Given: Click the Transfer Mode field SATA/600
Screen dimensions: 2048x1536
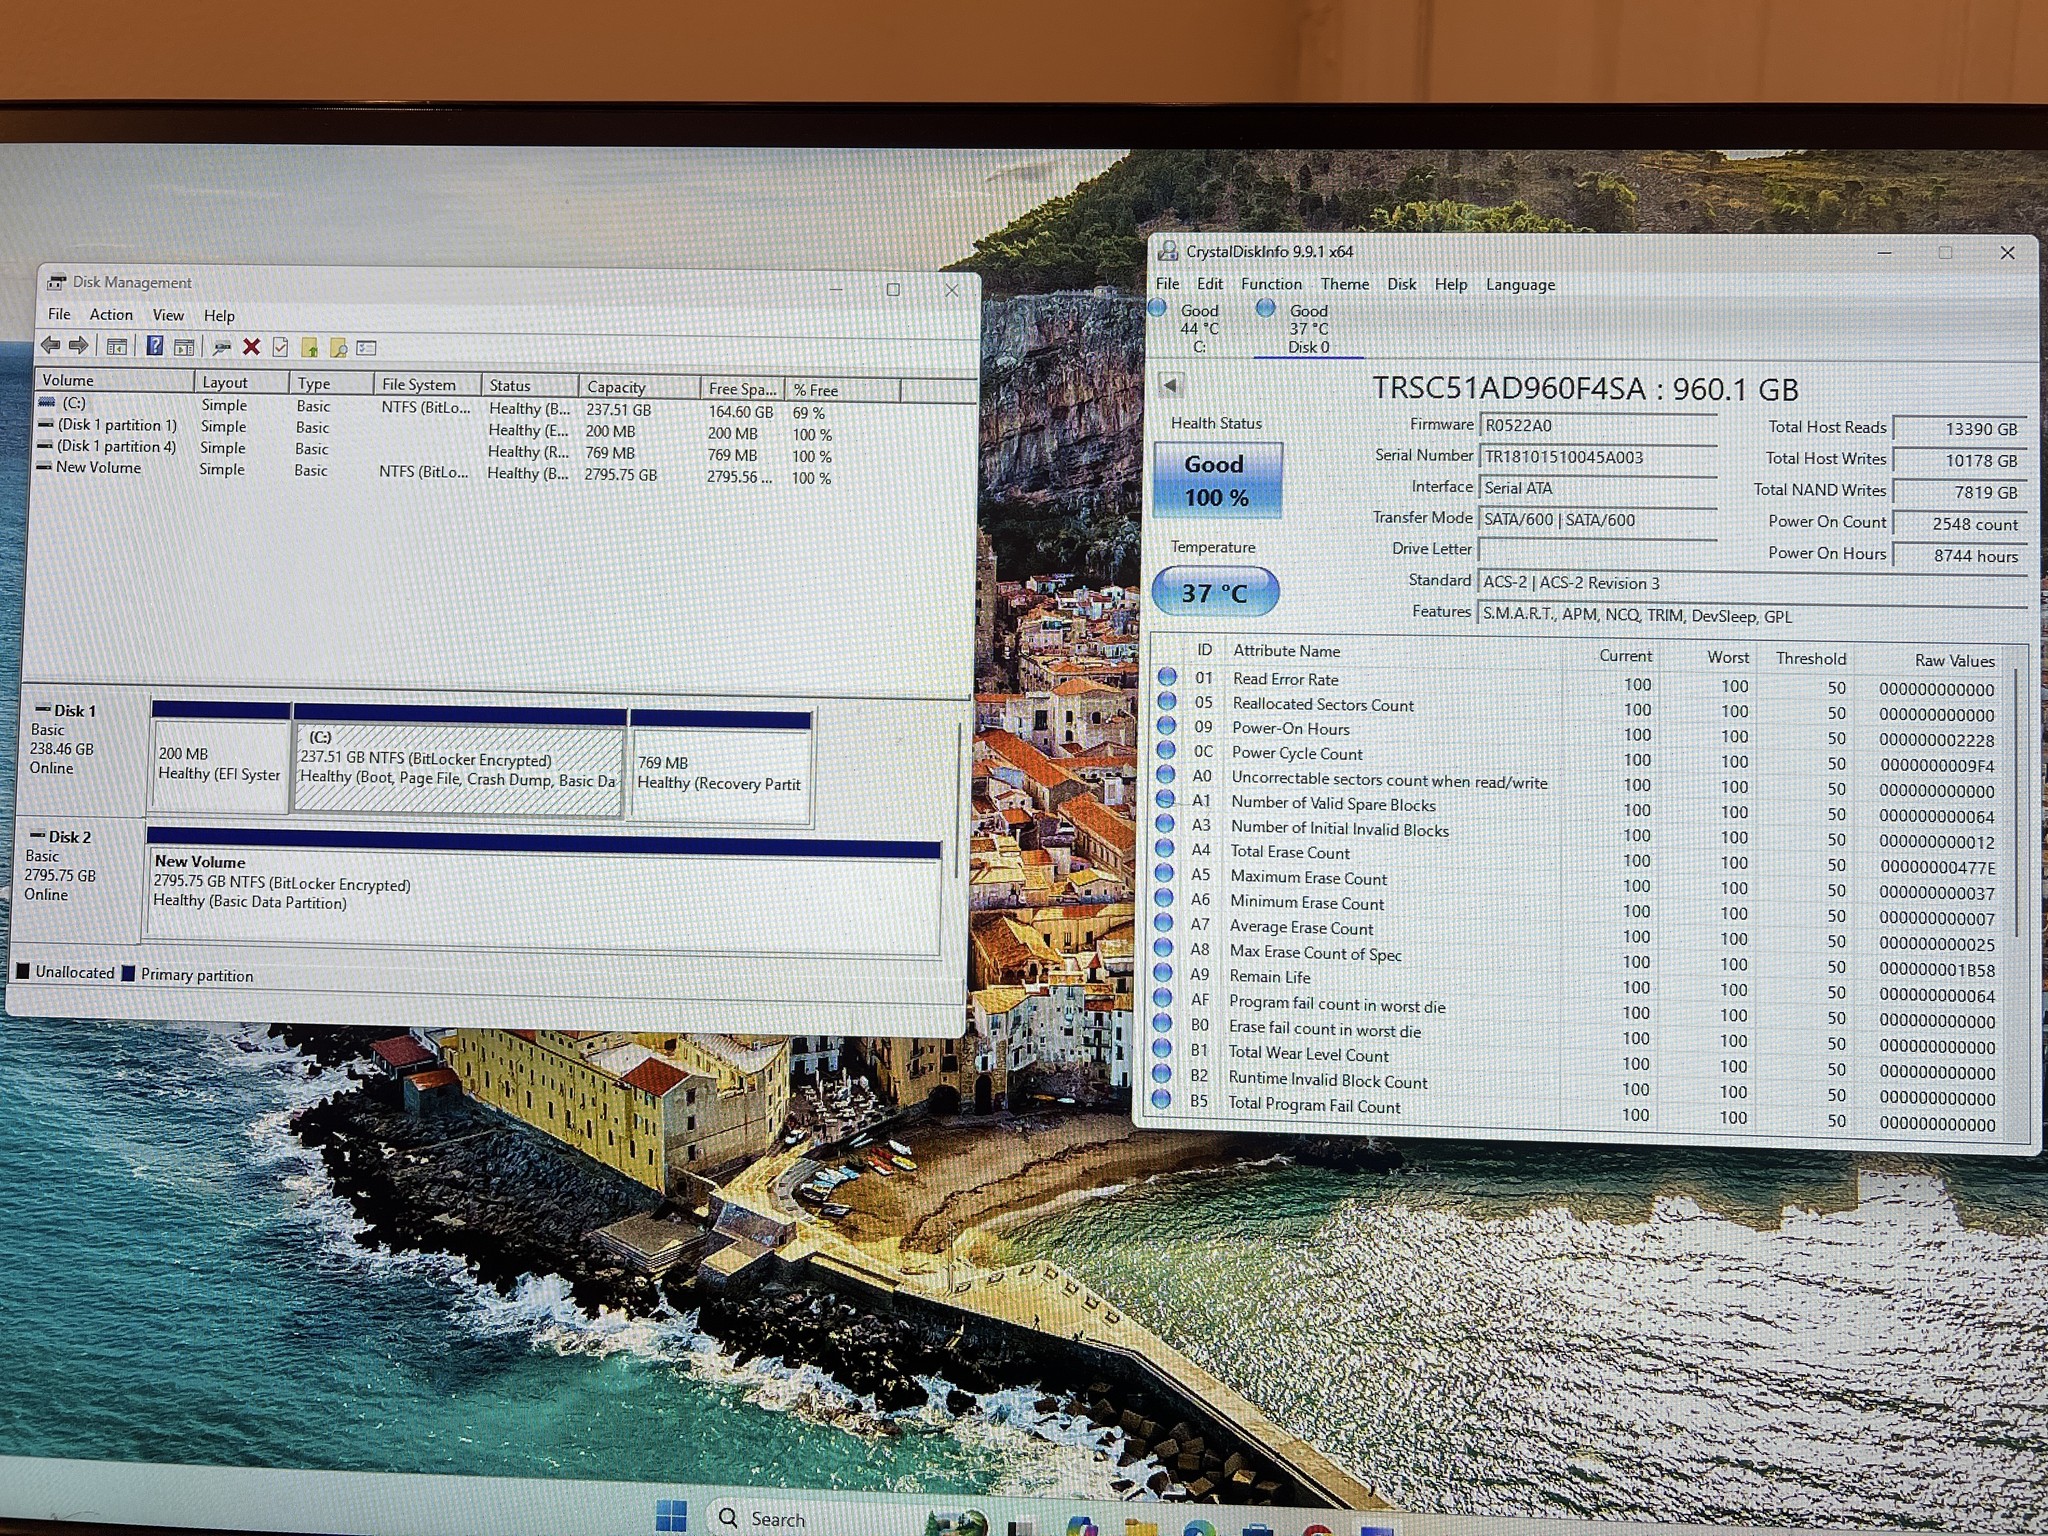Looking at the screenshot, I should tap(1597, 520).
